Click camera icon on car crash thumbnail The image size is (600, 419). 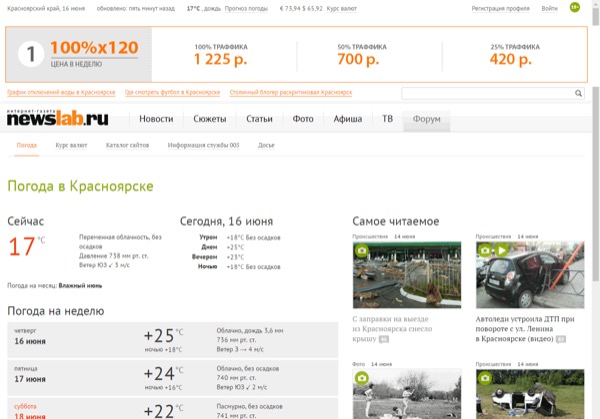click(486, 250)
